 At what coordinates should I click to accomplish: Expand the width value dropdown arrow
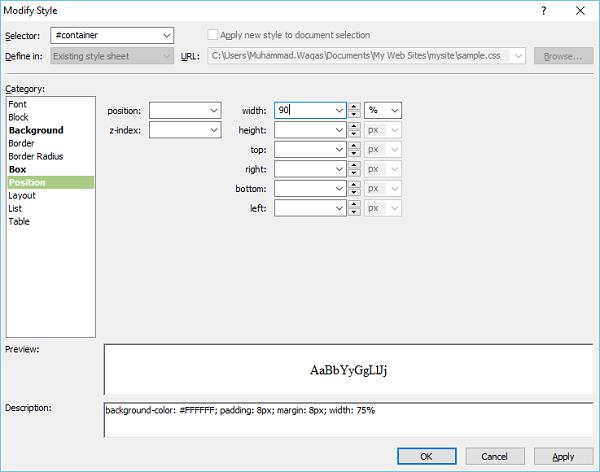tap(339, 110)
